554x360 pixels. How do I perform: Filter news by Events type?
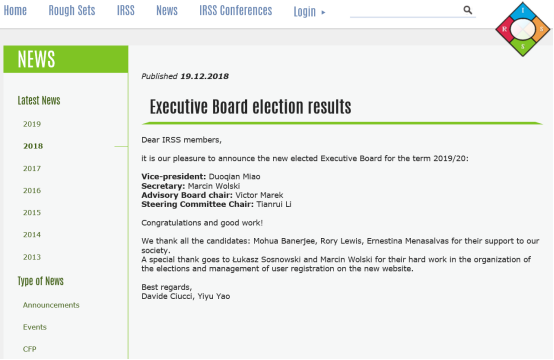[x=35, y=327]
